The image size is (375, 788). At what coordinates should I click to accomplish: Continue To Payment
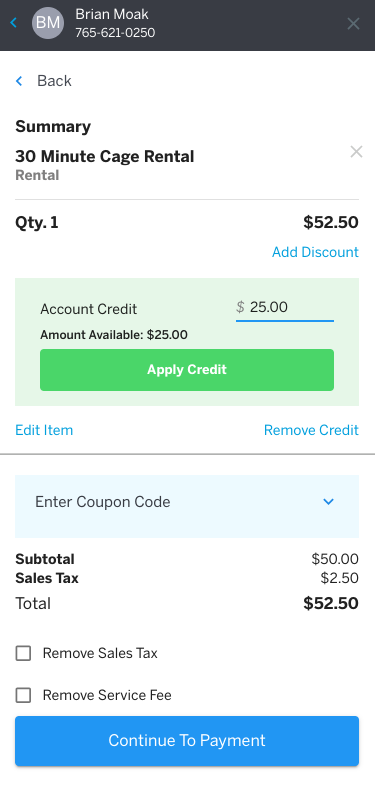tap(187, 741)
